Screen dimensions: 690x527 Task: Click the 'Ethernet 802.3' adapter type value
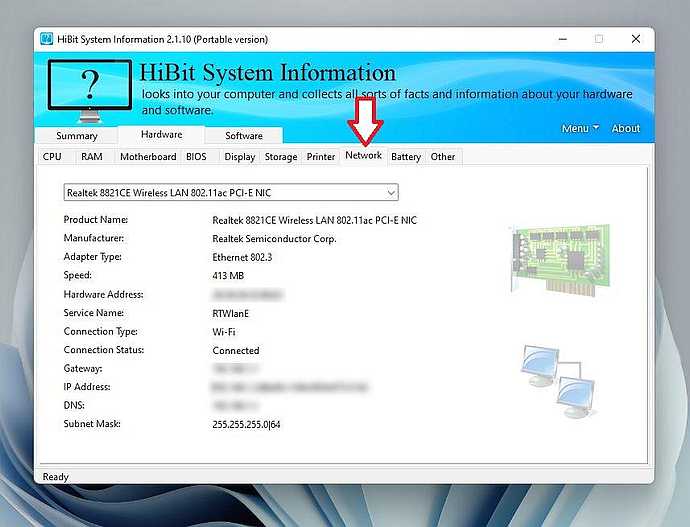click(x=242, y=257)
